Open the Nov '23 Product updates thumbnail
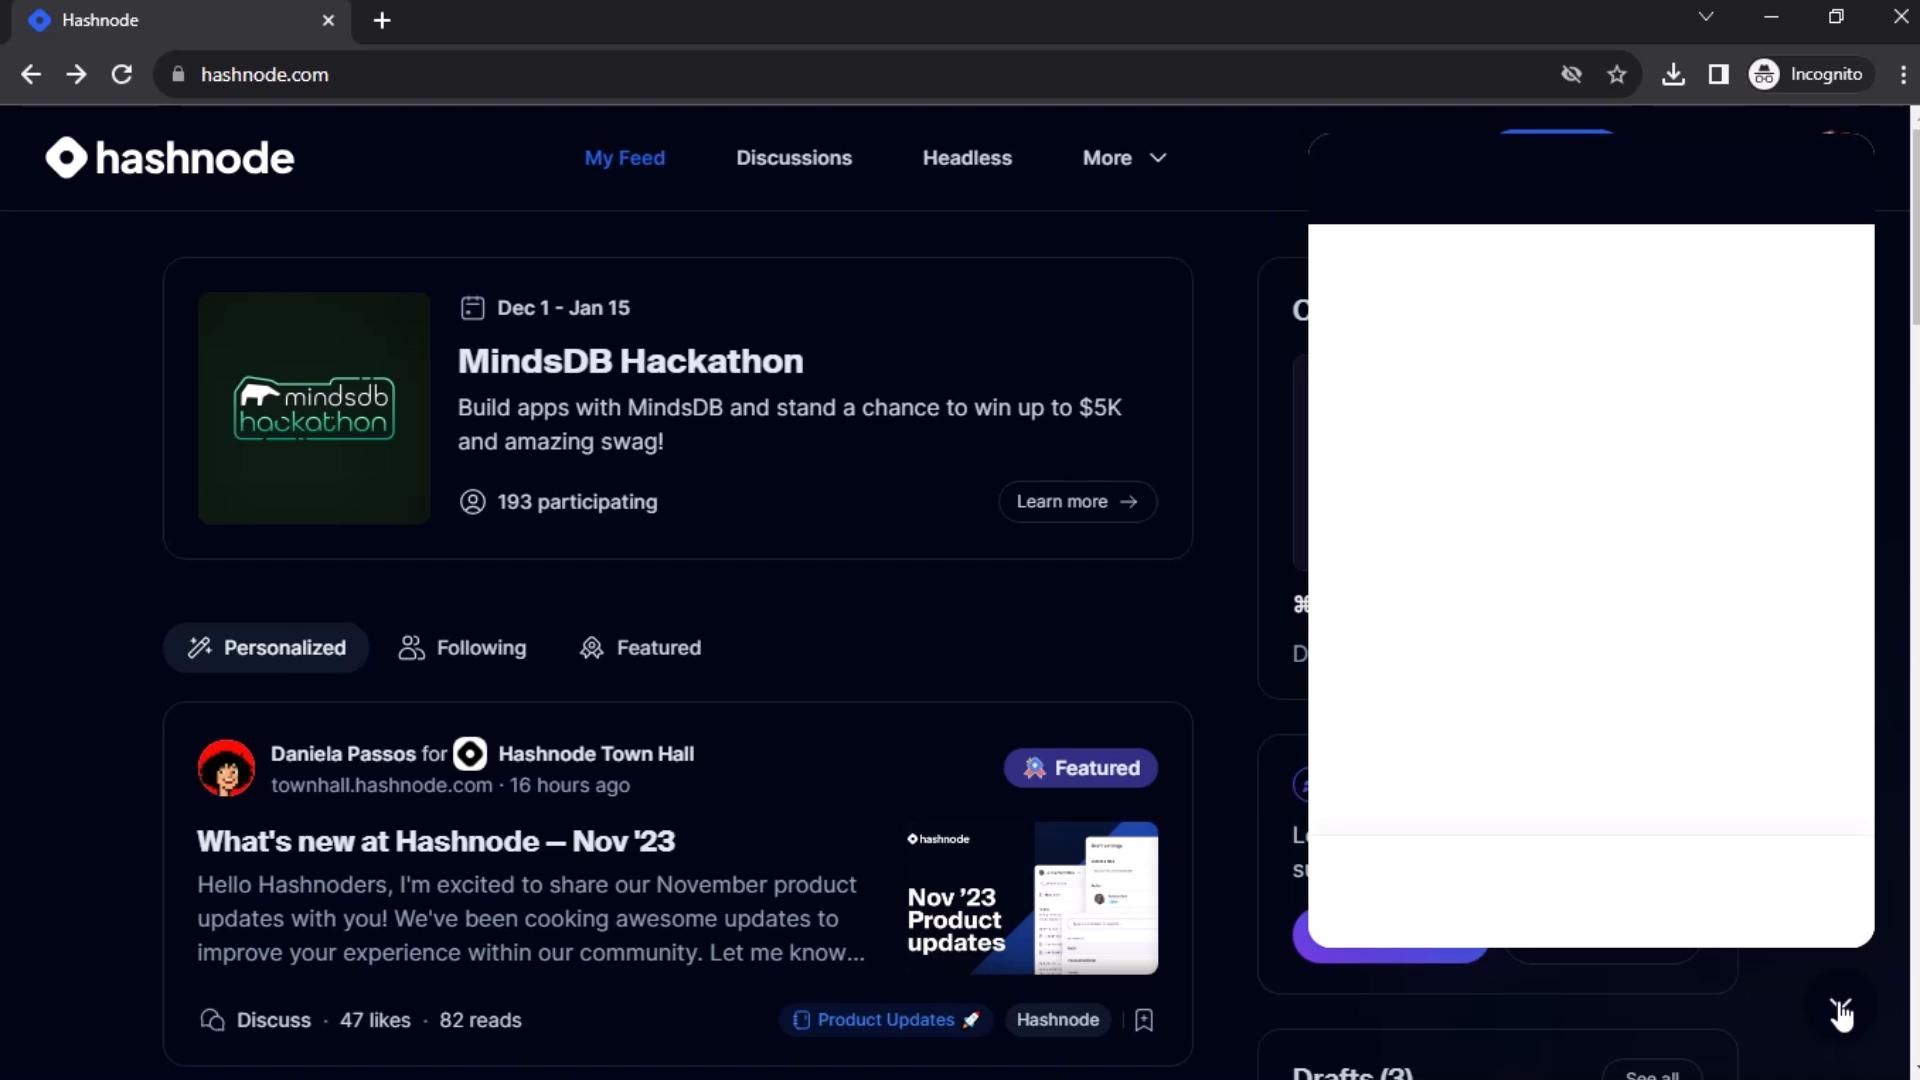The image size is (1920, 1080). coord(1031,898)
